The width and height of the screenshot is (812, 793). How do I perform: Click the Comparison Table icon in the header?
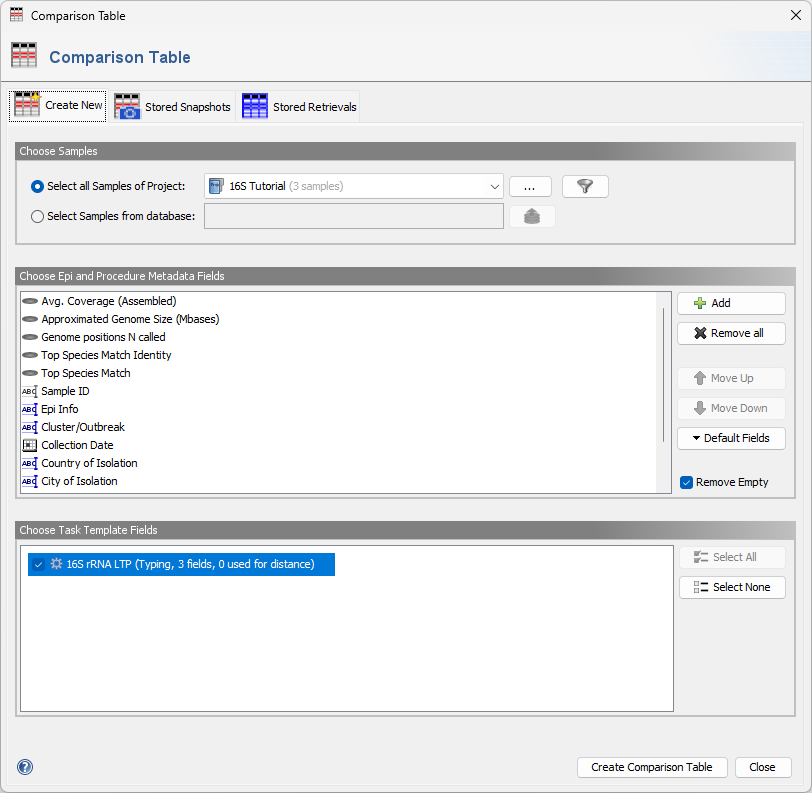click(x=24, y=55)
